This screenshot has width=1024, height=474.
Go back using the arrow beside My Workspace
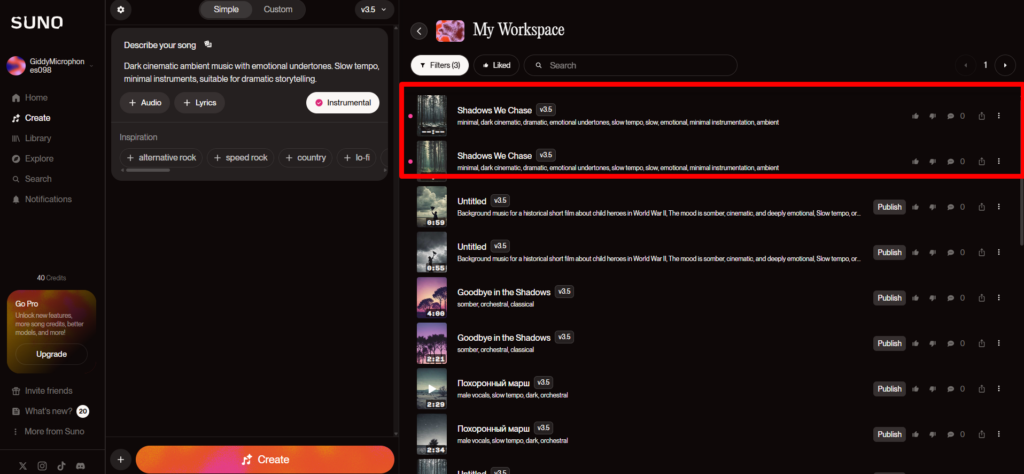pos(419,31)
